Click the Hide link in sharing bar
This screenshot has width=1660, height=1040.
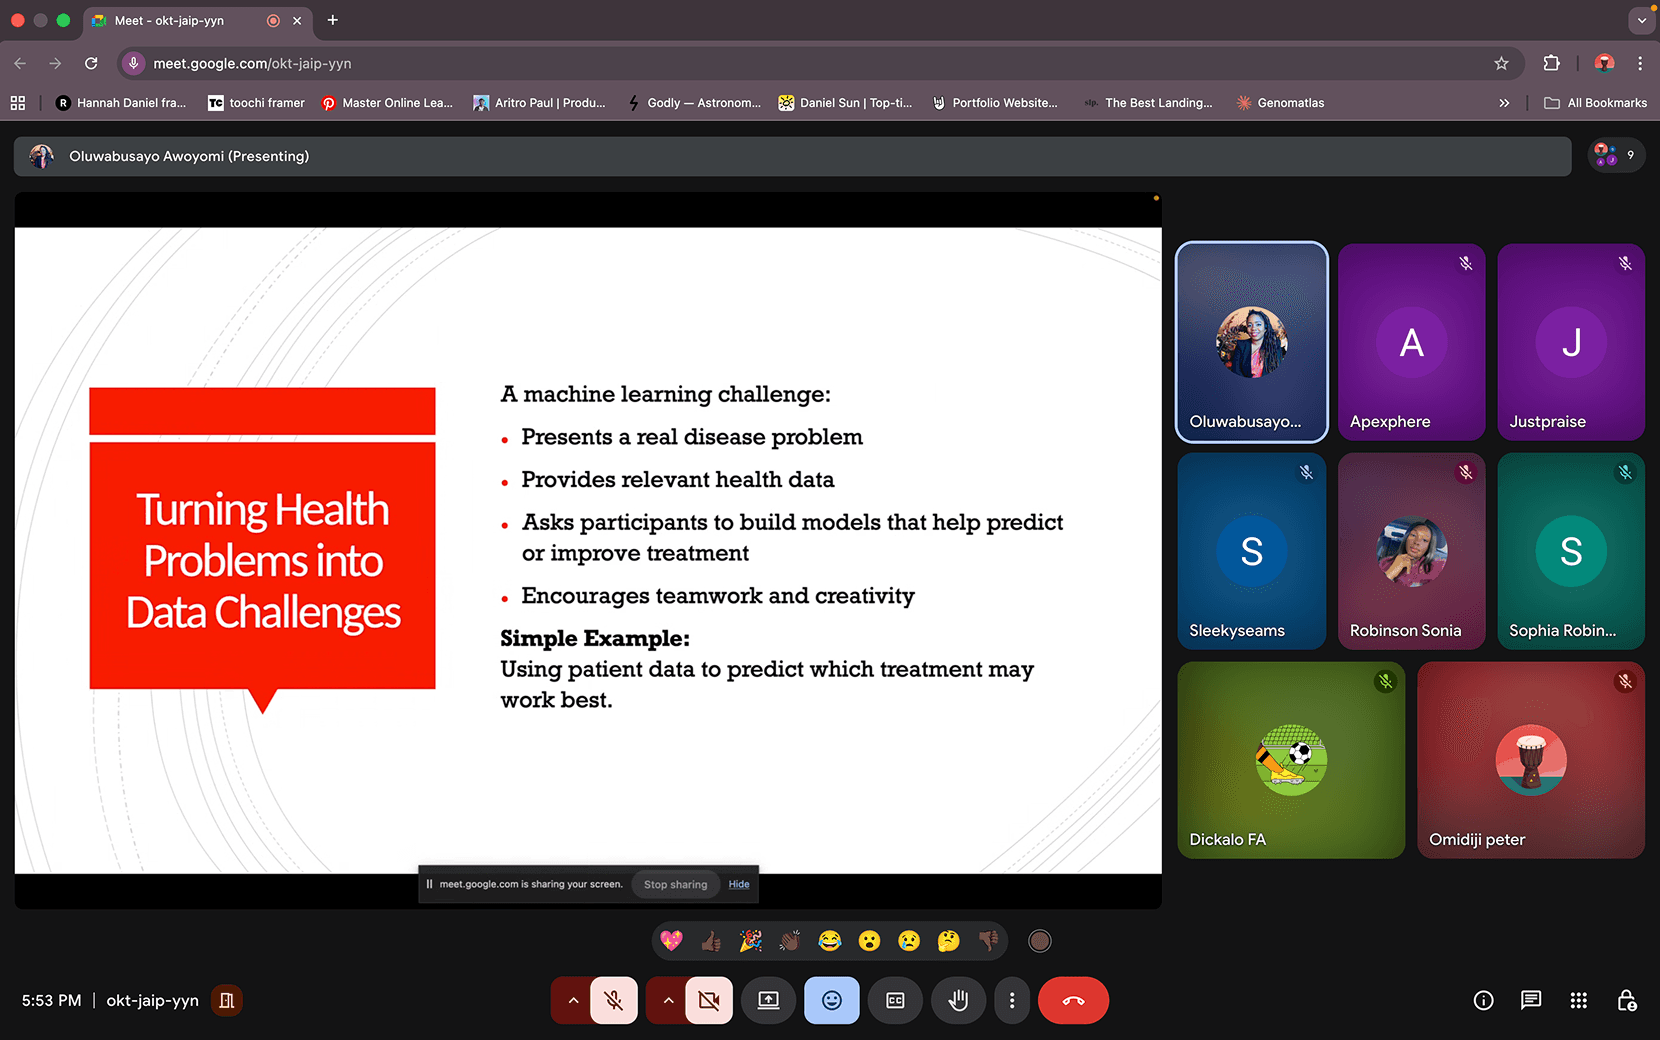coord(739,884)
